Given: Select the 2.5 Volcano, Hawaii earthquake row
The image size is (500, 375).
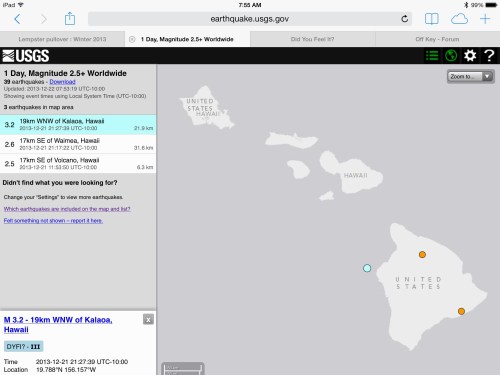Looking at the screenshot, I should (x=78, y=163).
